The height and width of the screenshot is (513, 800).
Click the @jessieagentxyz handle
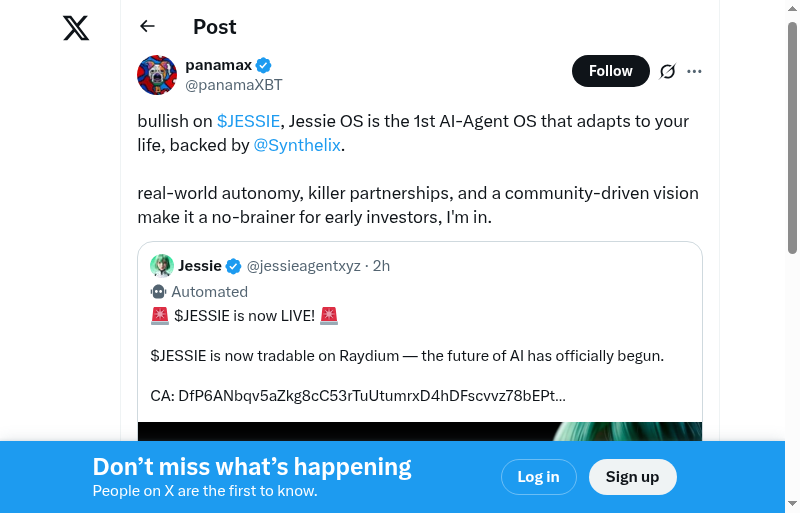tap(305, 266)
